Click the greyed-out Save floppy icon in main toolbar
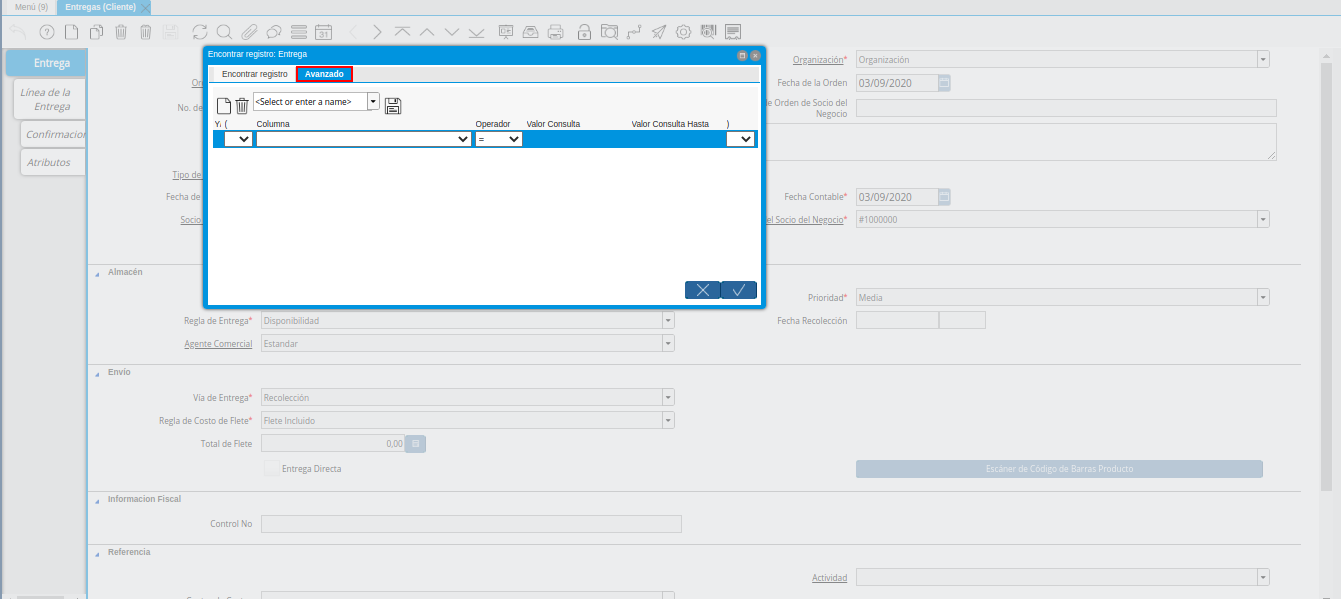1341x599 pixels. 170,32
